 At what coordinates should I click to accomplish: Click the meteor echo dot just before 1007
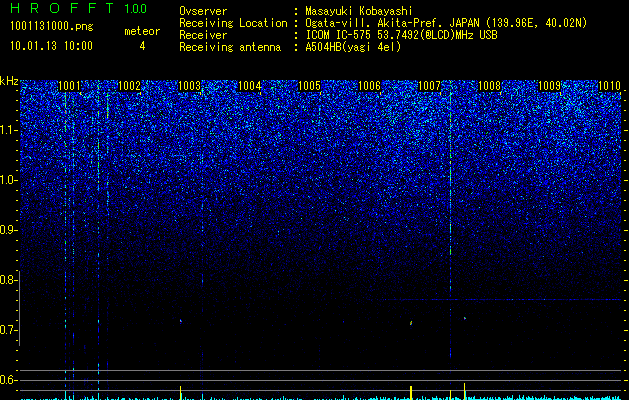tap(411, 323)
